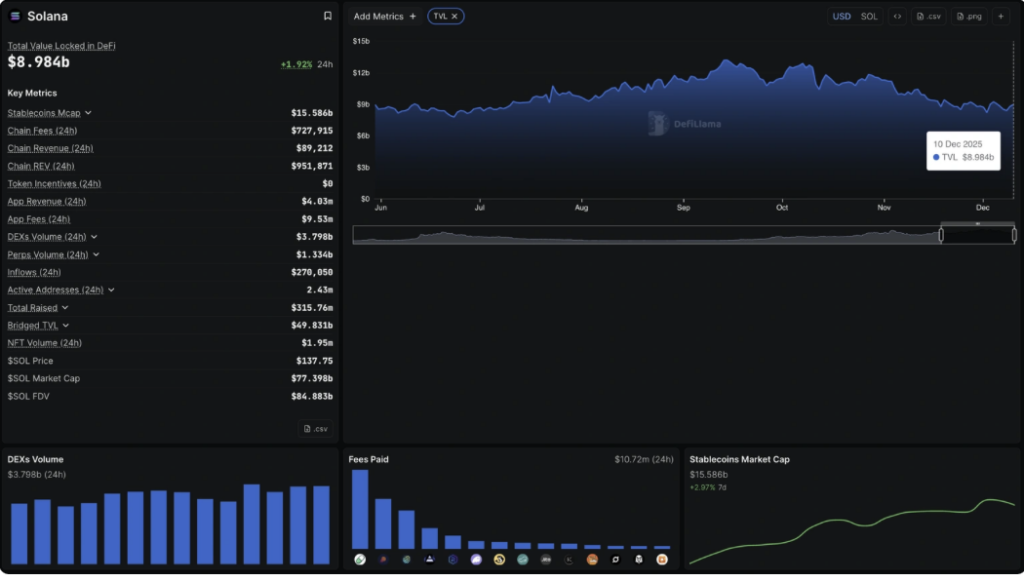Expand the DEXs Volume (24h) breakdown
The image size is (1024, 581).
(x=94, y=237)
